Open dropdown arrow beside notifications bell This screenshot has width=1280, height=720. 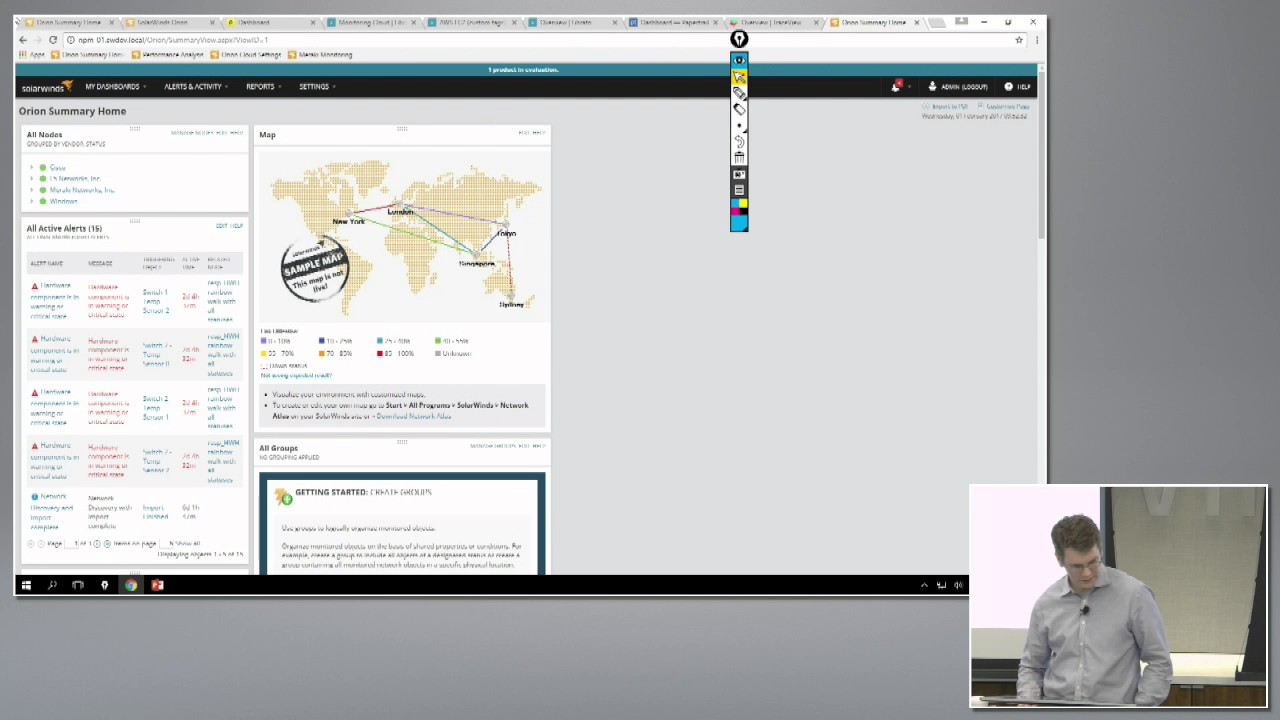pyautogui.click(x=909, y=87)
